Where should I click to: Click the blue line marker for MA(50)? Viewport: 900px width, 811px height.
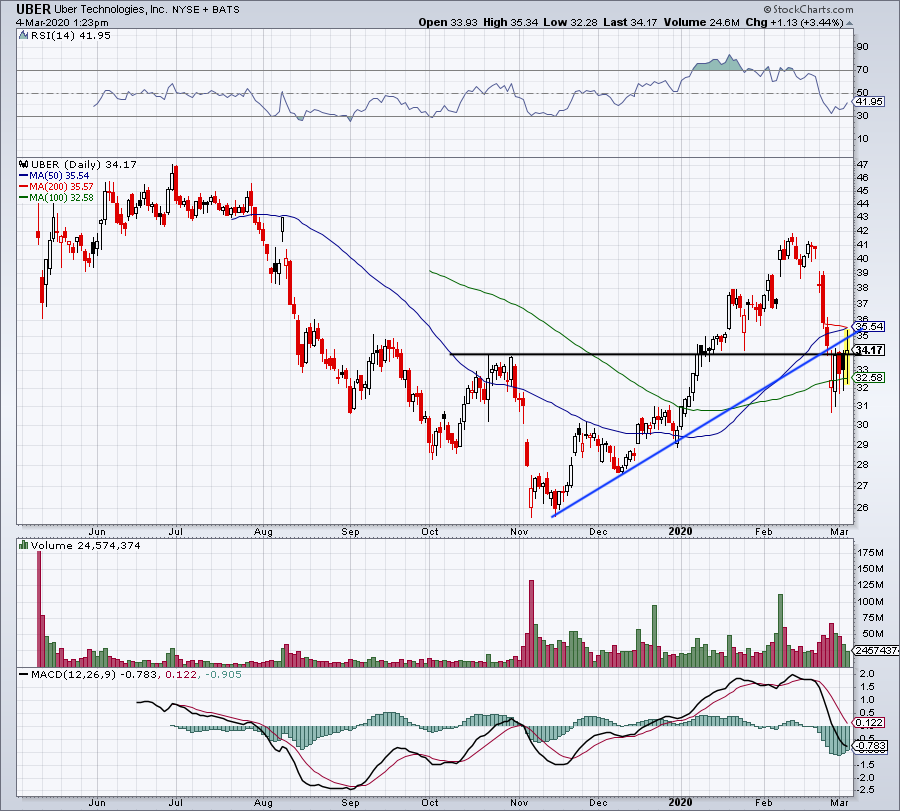(24, 176)
